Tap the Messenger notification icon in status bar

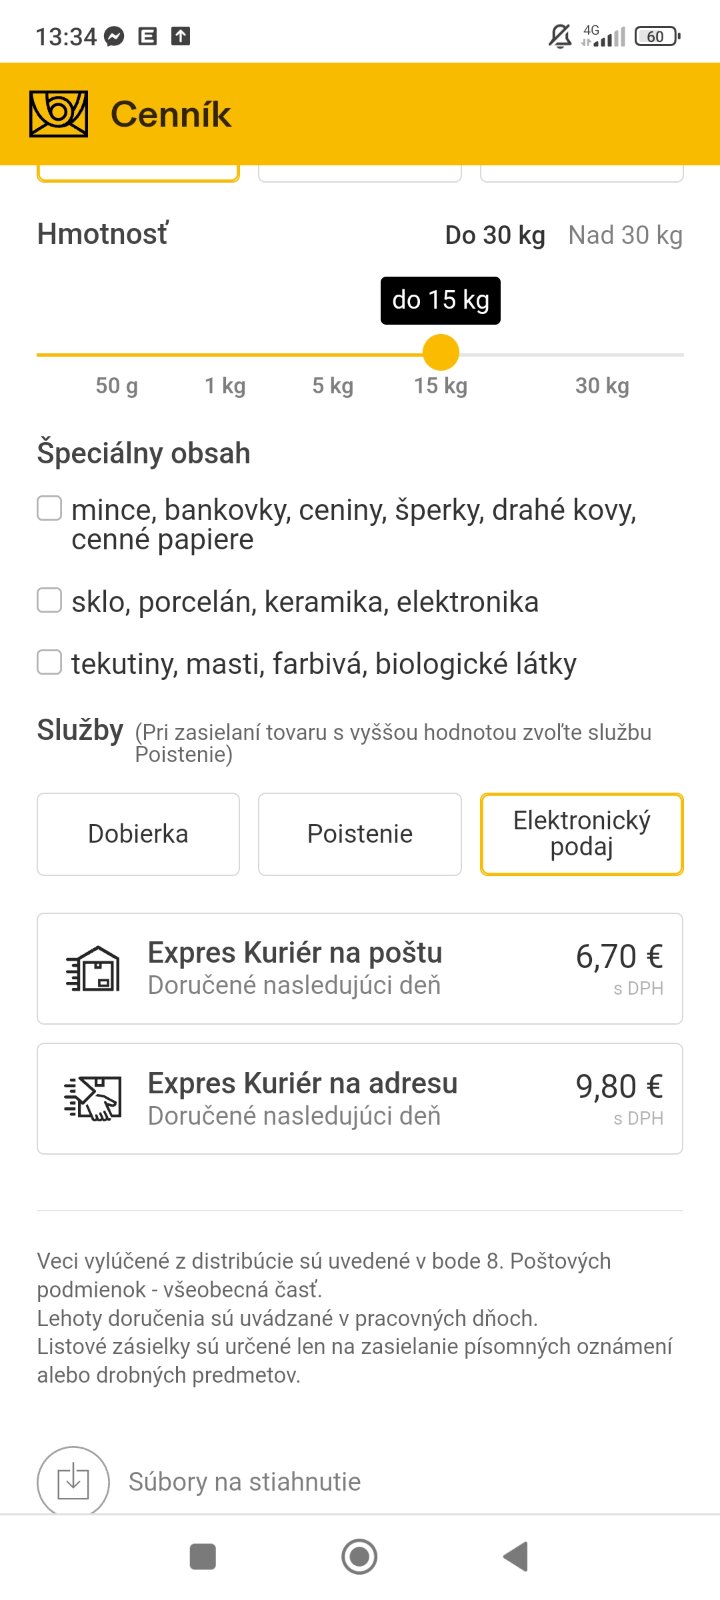[115, 37]
